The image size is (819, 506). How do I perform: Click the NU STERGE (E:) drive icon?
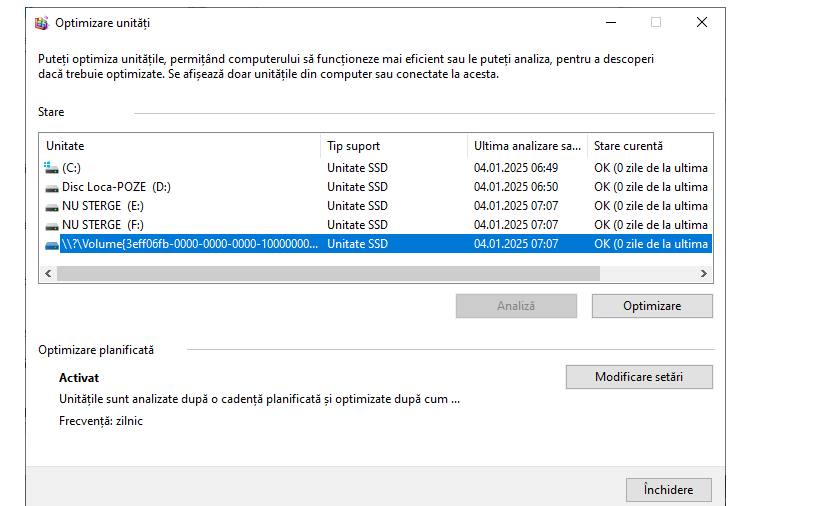pos(52,206)
